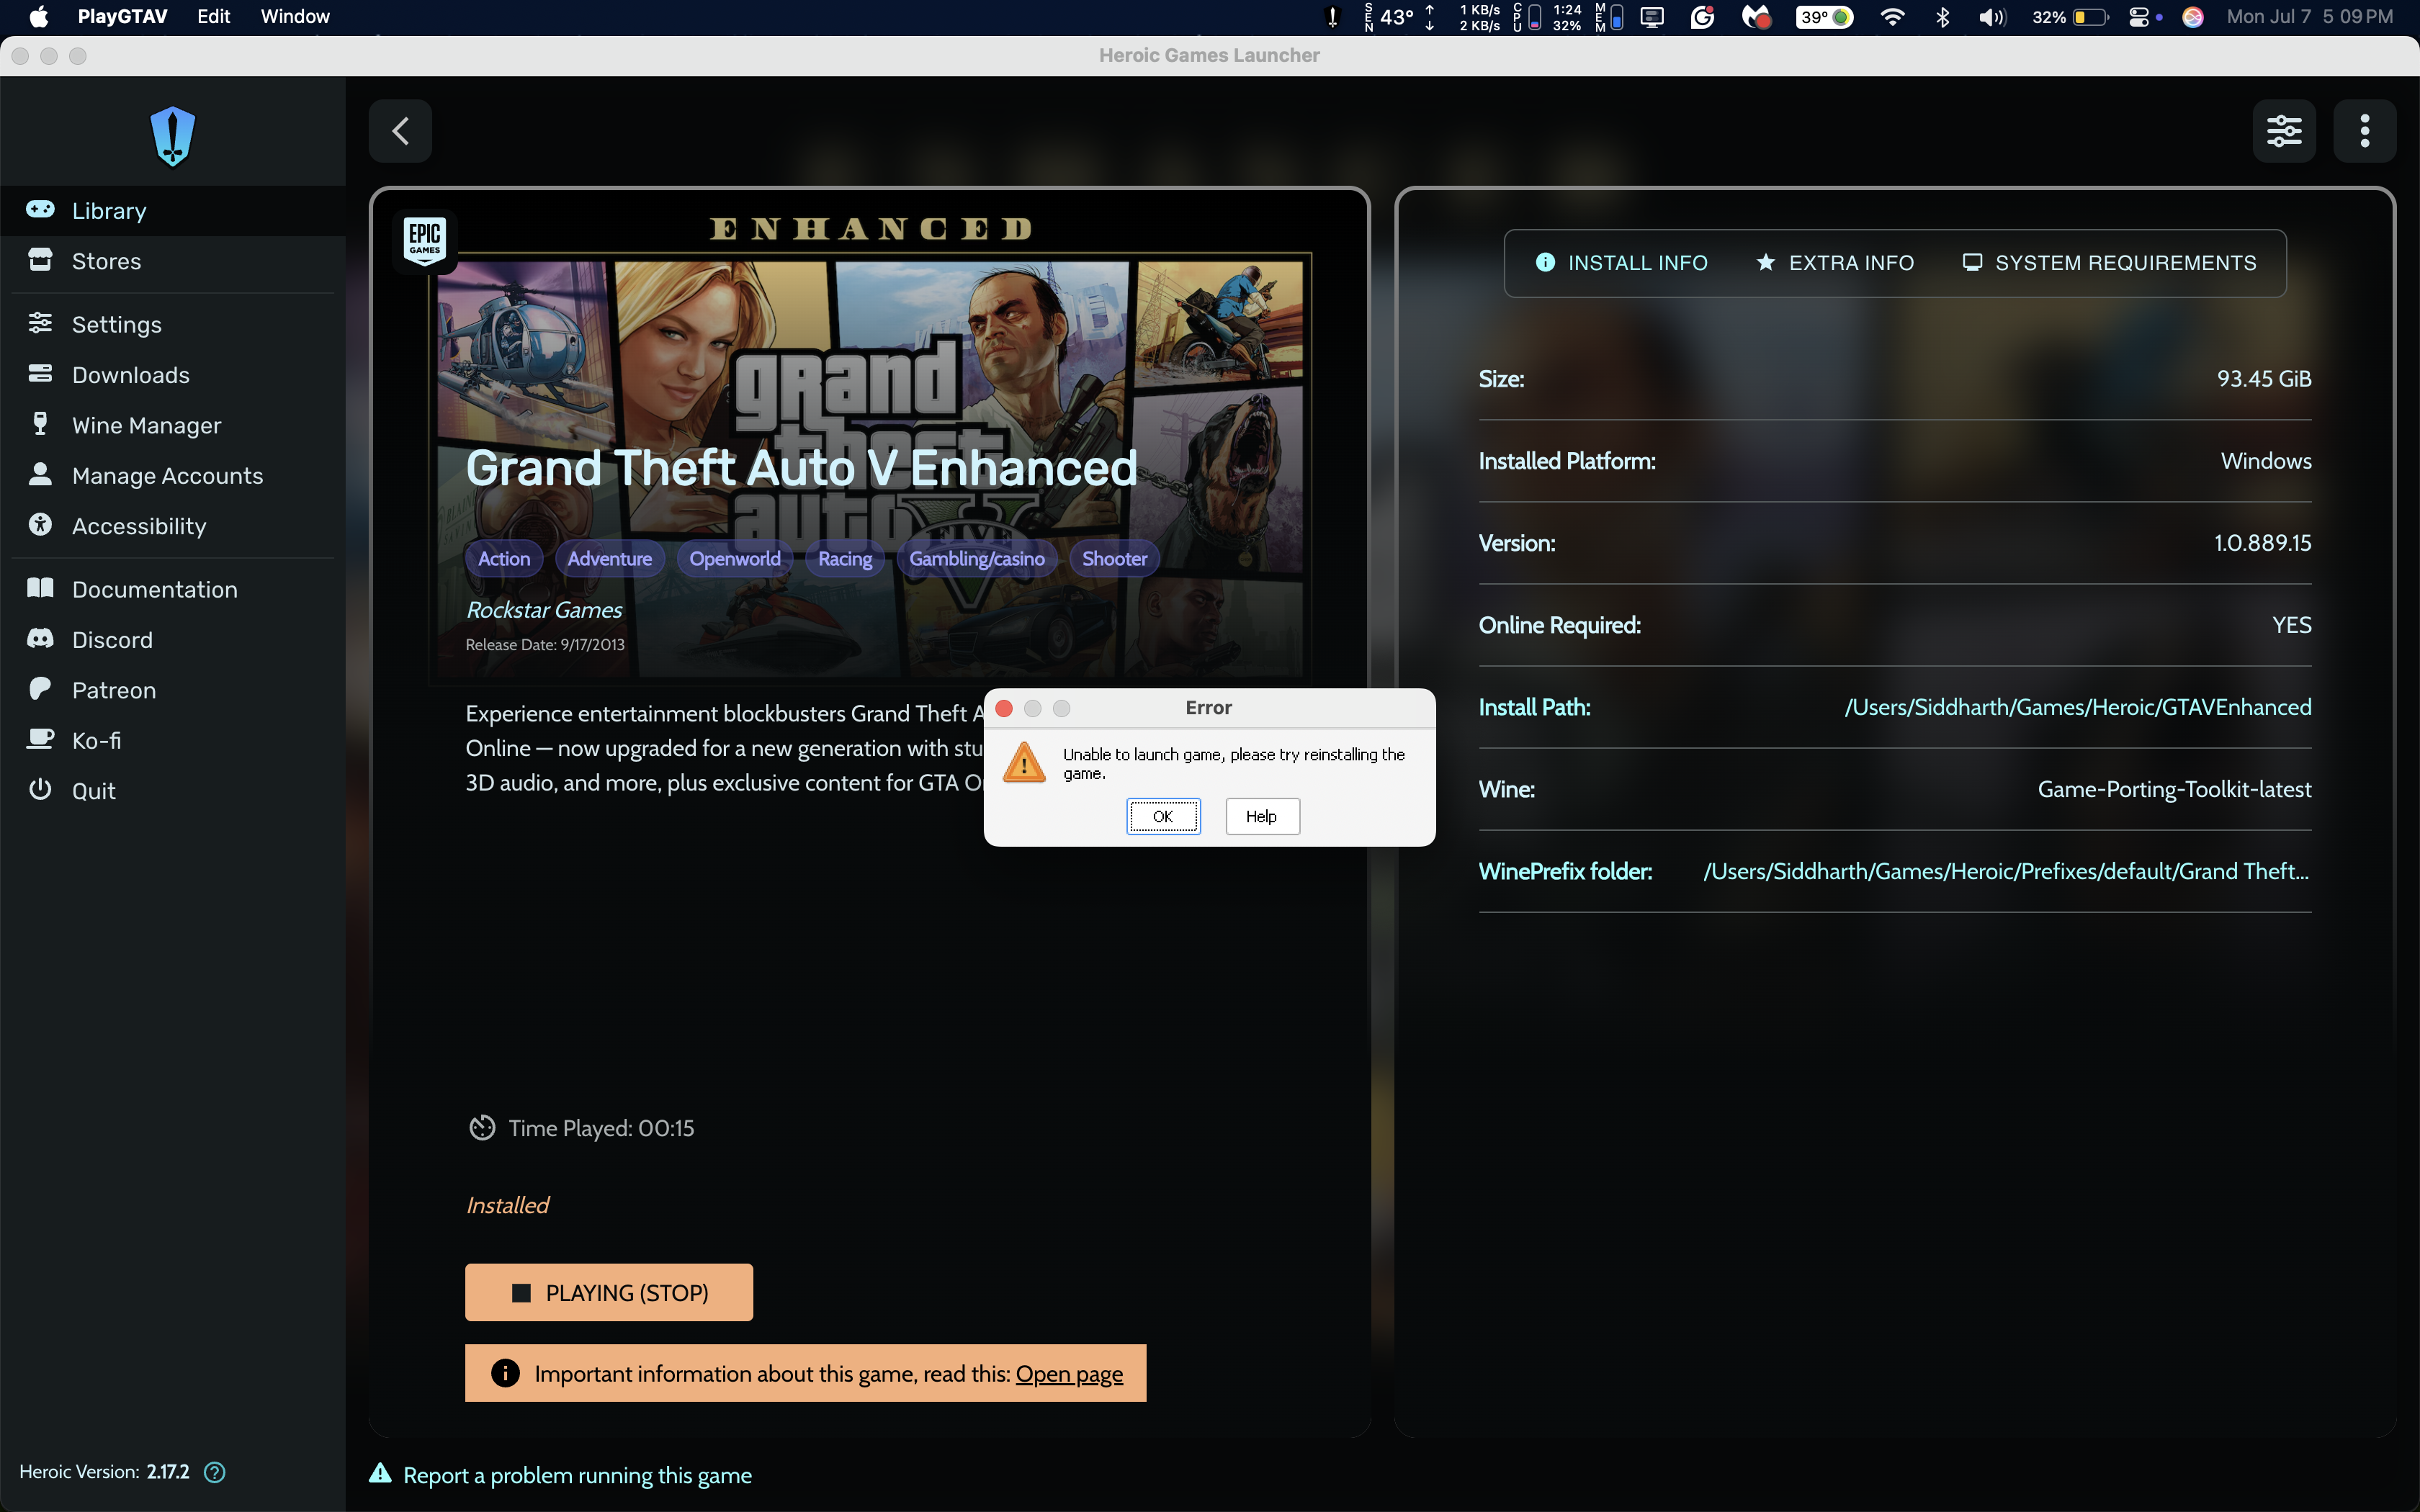Click the Size value 93.45 GiB
This screenshot has height=1512, width=2420.
[x=2264, y=379]
